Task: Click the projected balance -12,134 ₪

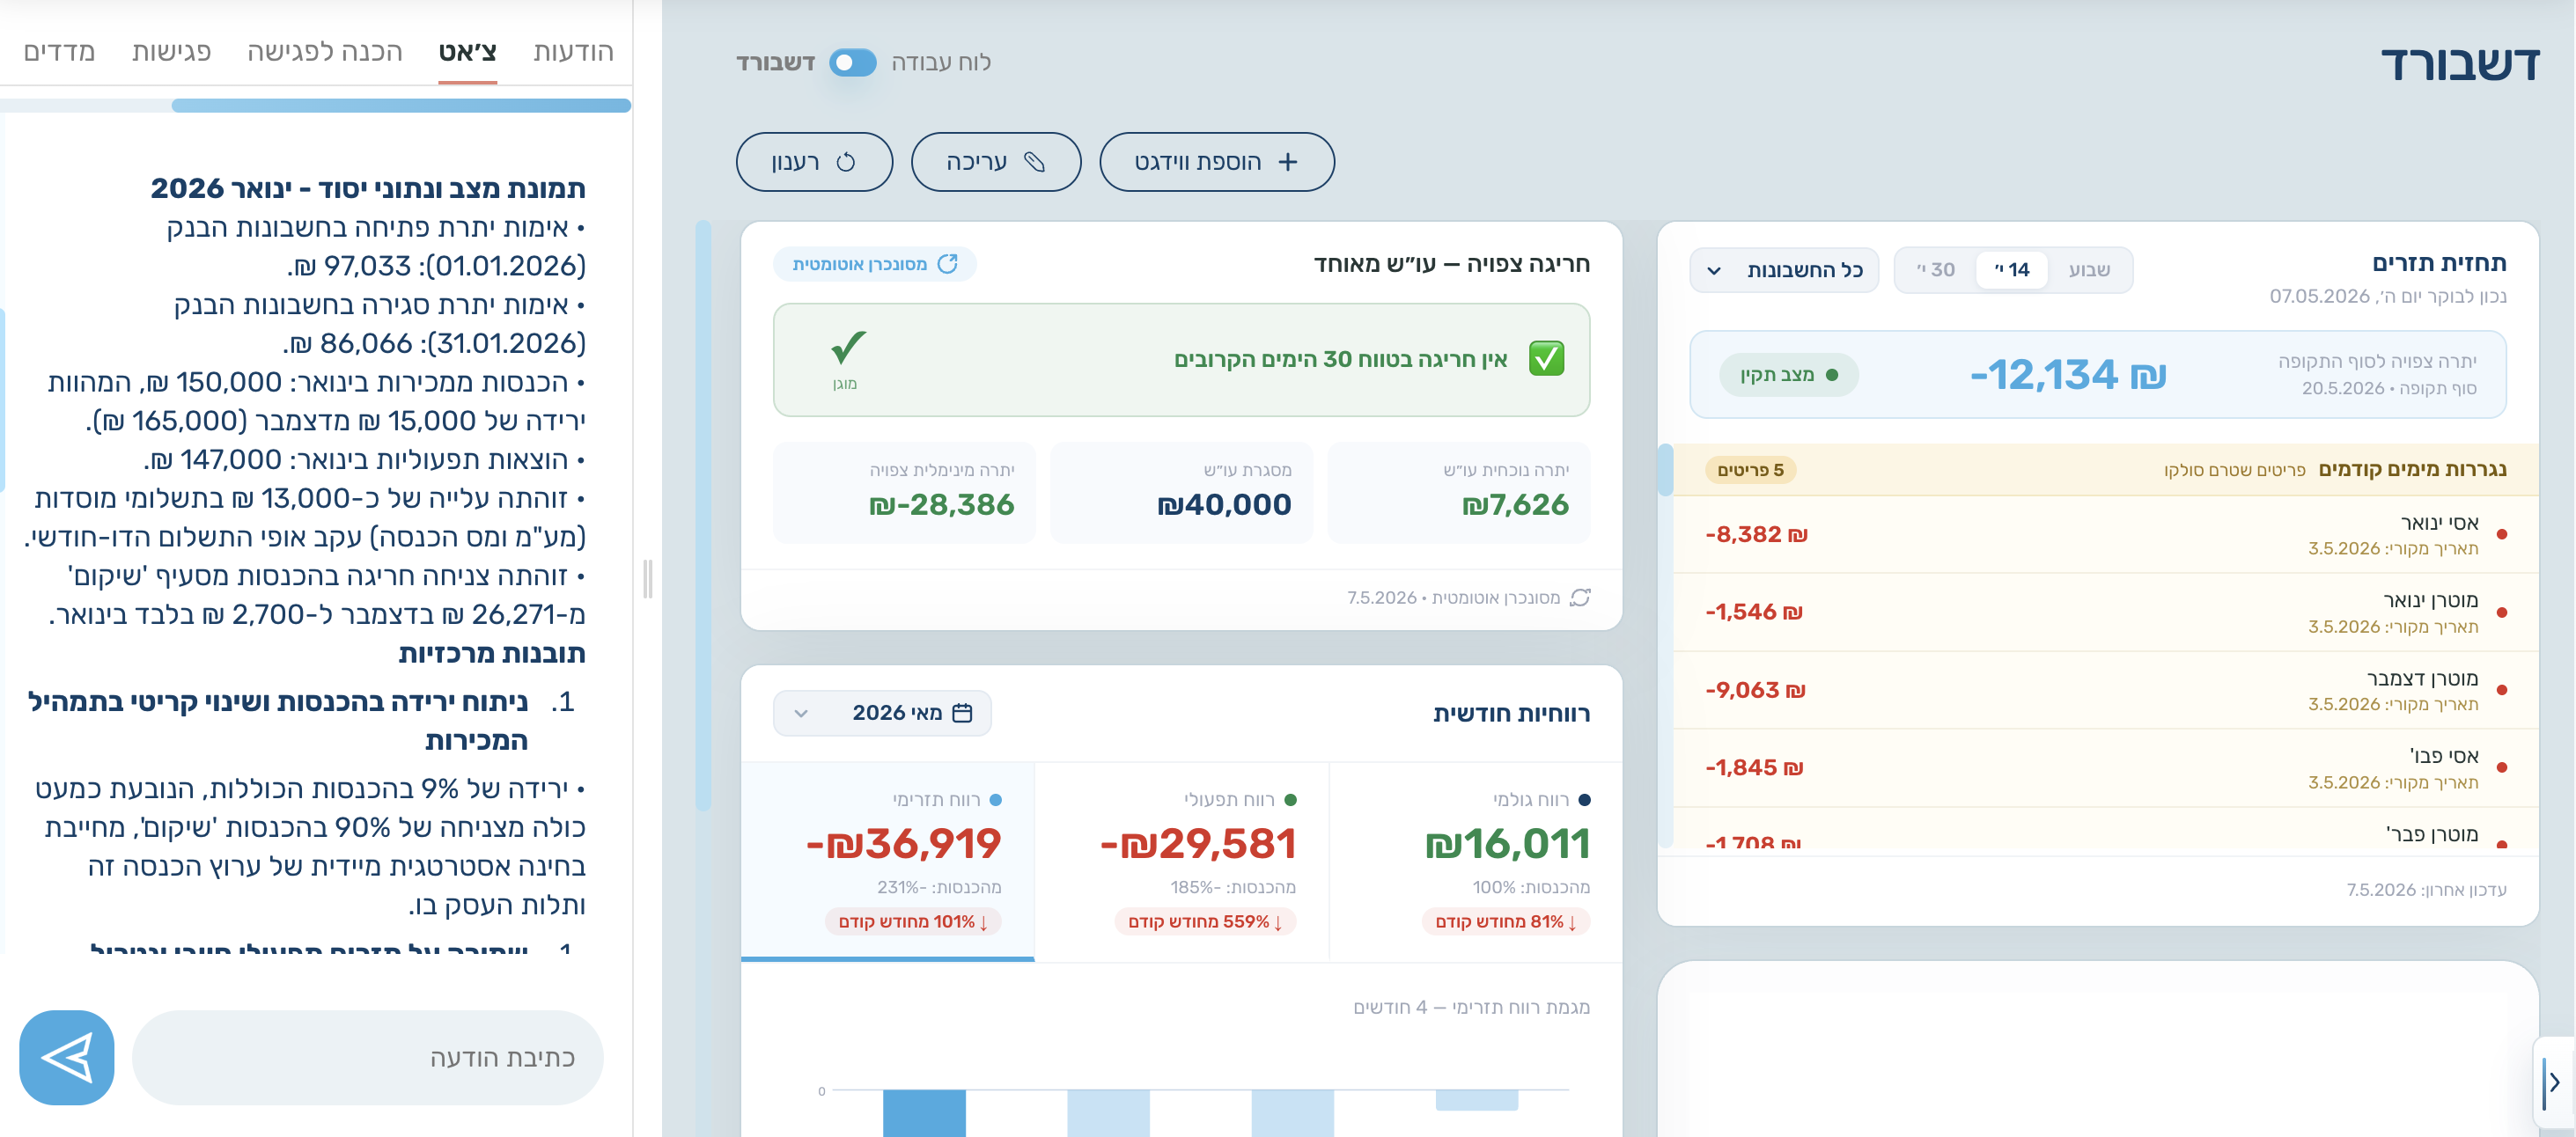Action: [2068, 374]
